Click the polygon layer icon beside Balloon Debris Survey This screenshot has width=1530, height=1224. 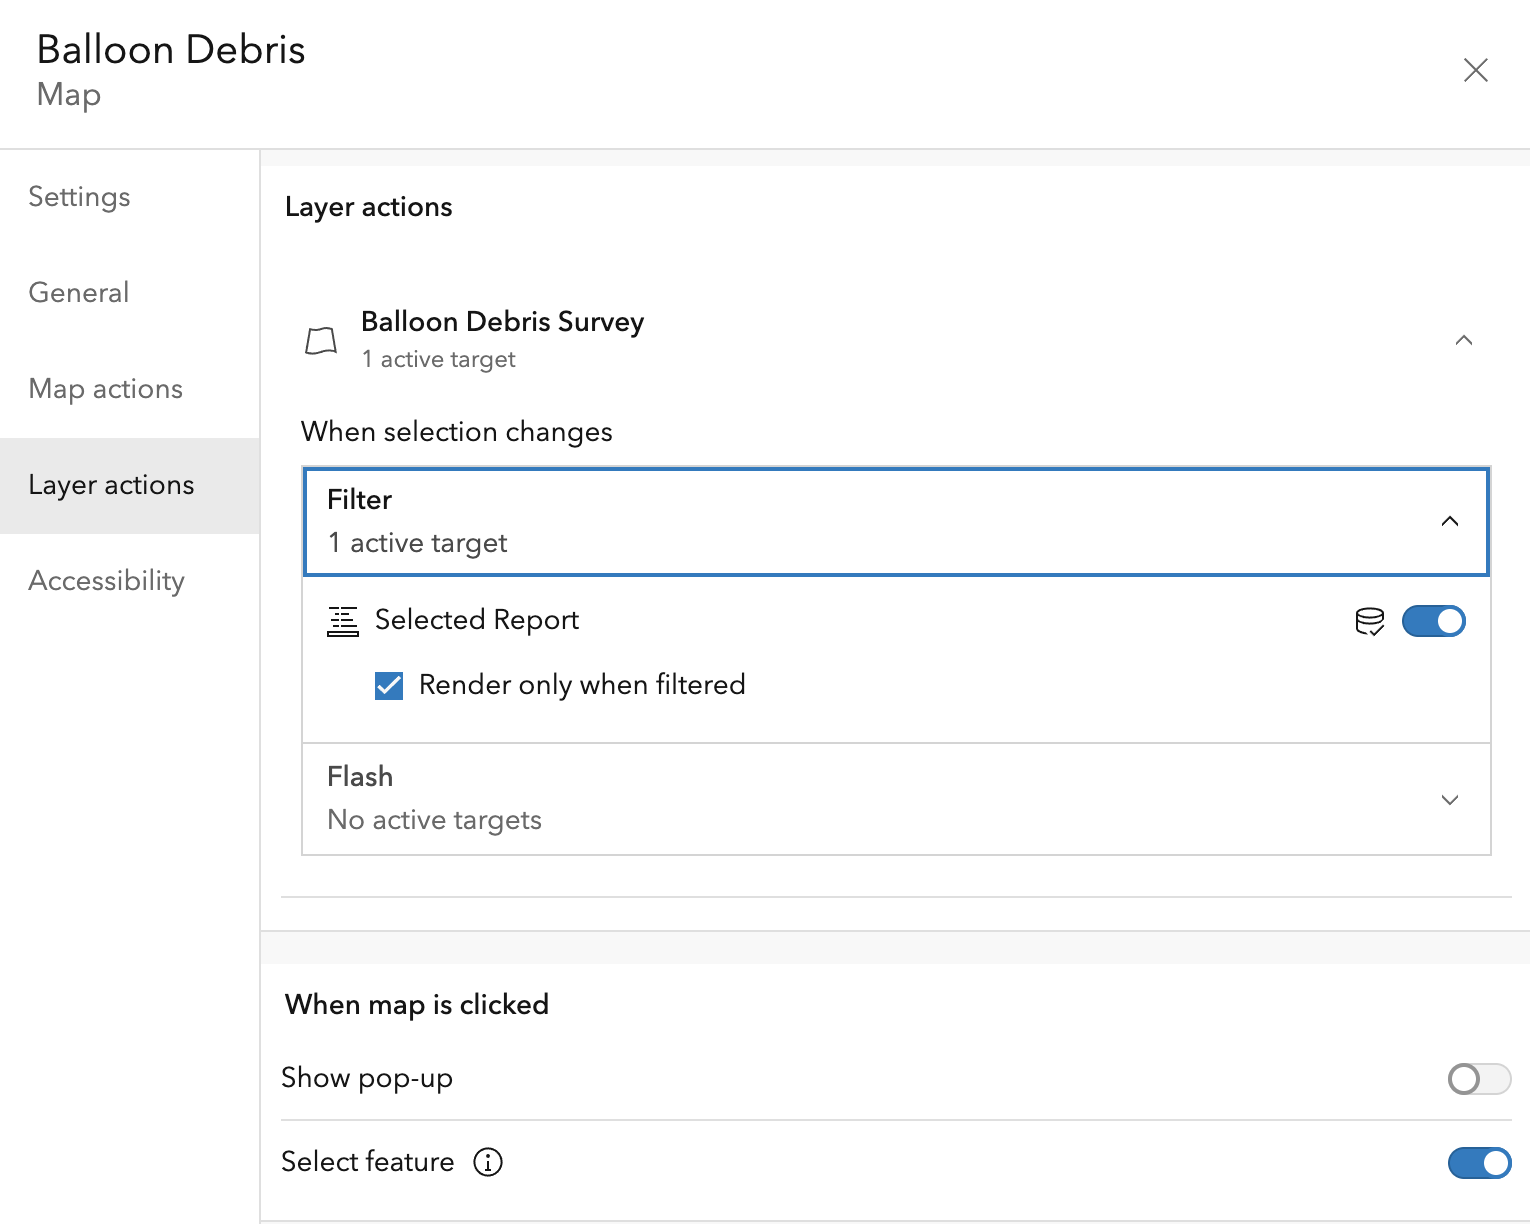pos(321,340)
